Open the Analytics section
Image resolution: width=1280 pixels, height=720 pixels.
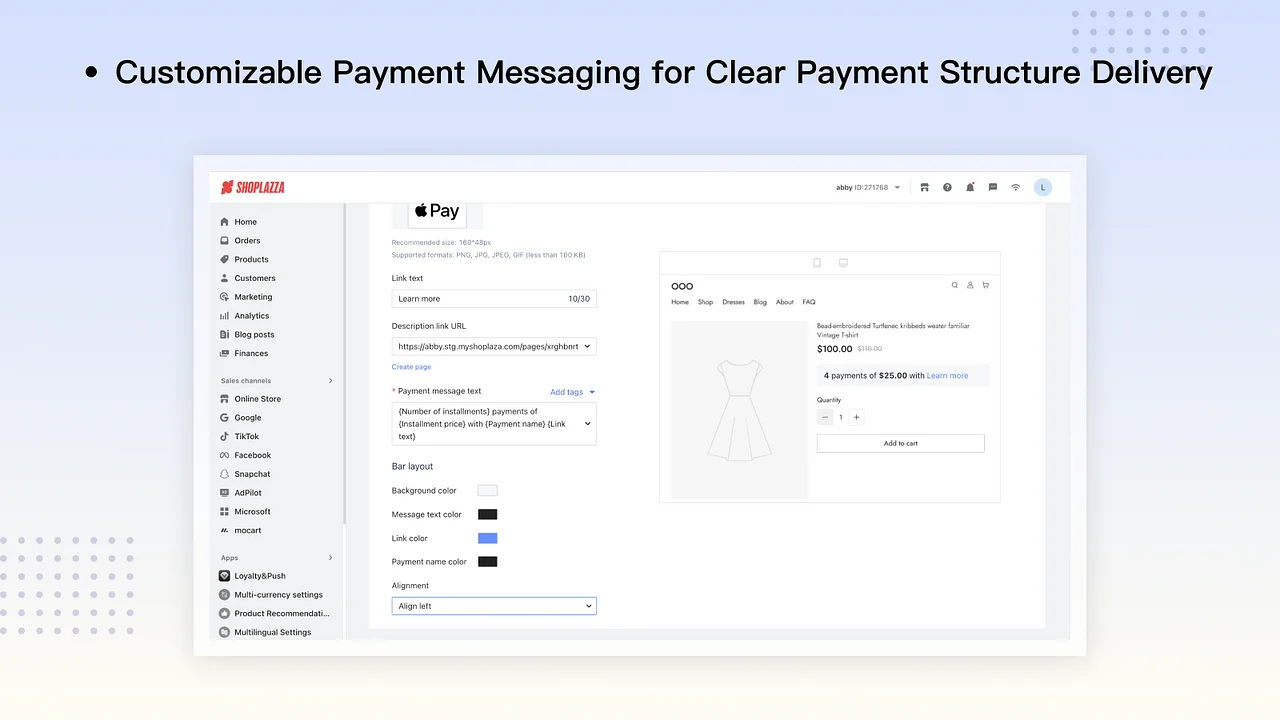point(252,315)
